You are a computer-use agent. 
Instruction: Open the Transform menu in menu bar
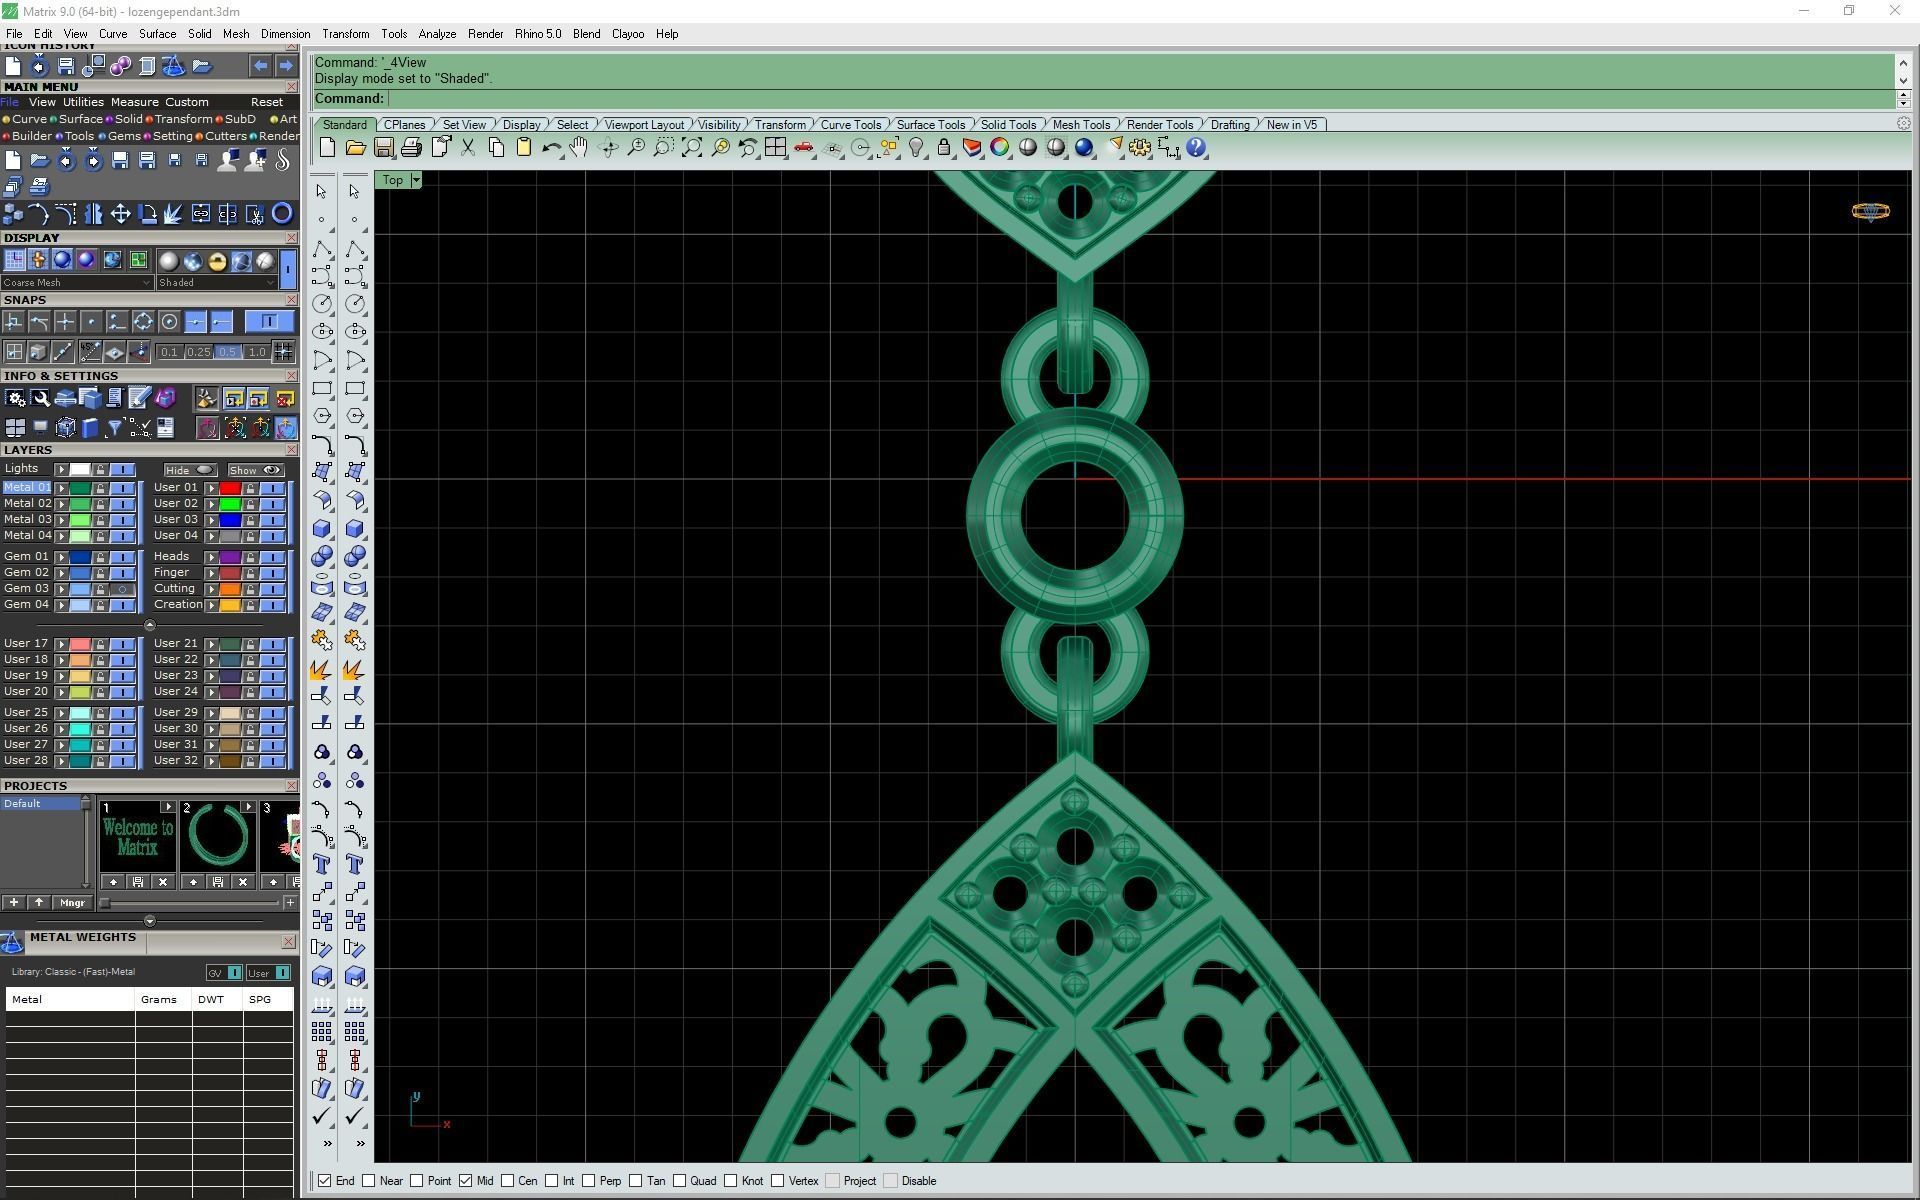click(x=345, y=34)
